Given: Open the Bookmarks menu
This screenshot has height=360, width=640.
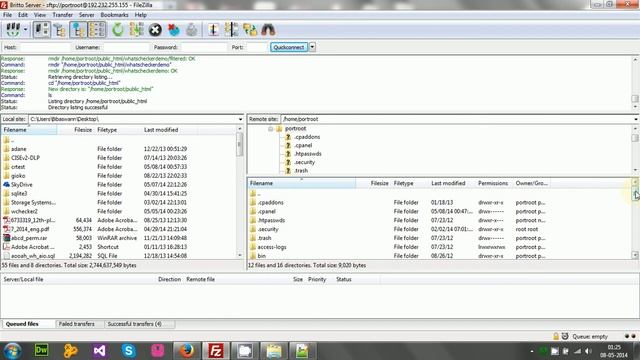Looking at the screenshot, I should coord(114,15).
